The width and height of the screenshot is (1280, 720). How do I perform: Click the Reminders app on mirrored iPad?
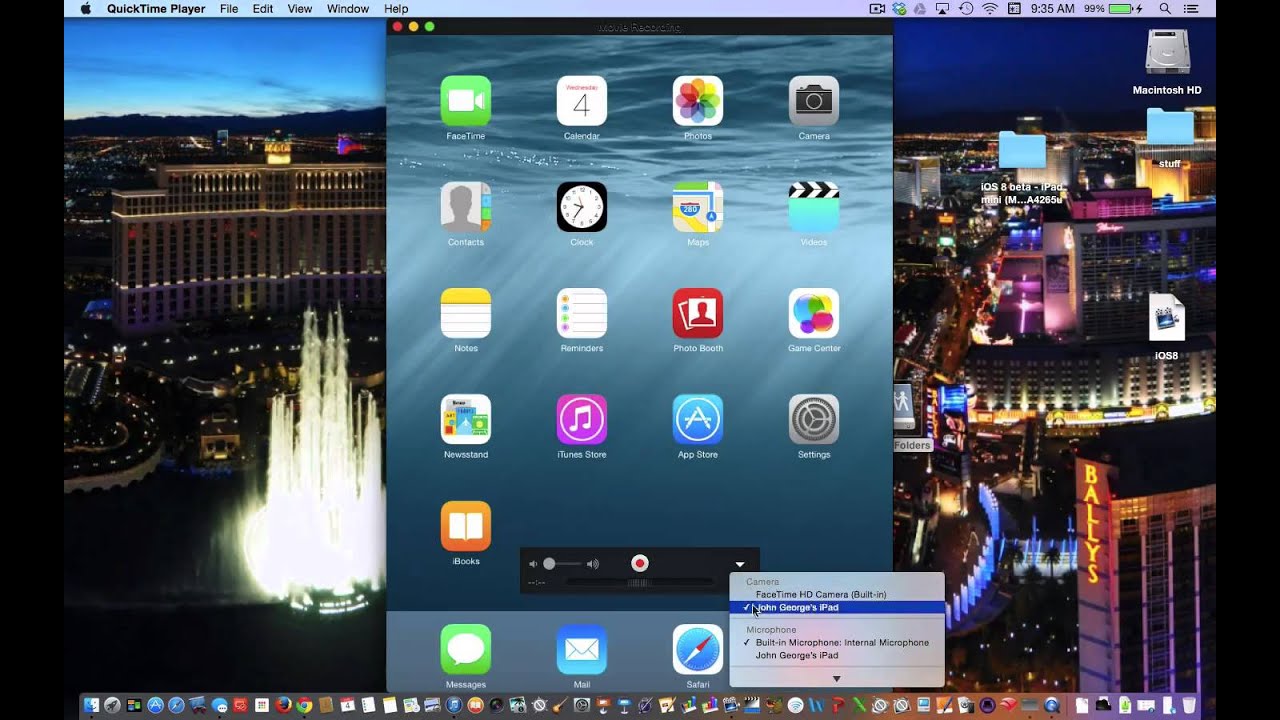click(x=582, y=313)
